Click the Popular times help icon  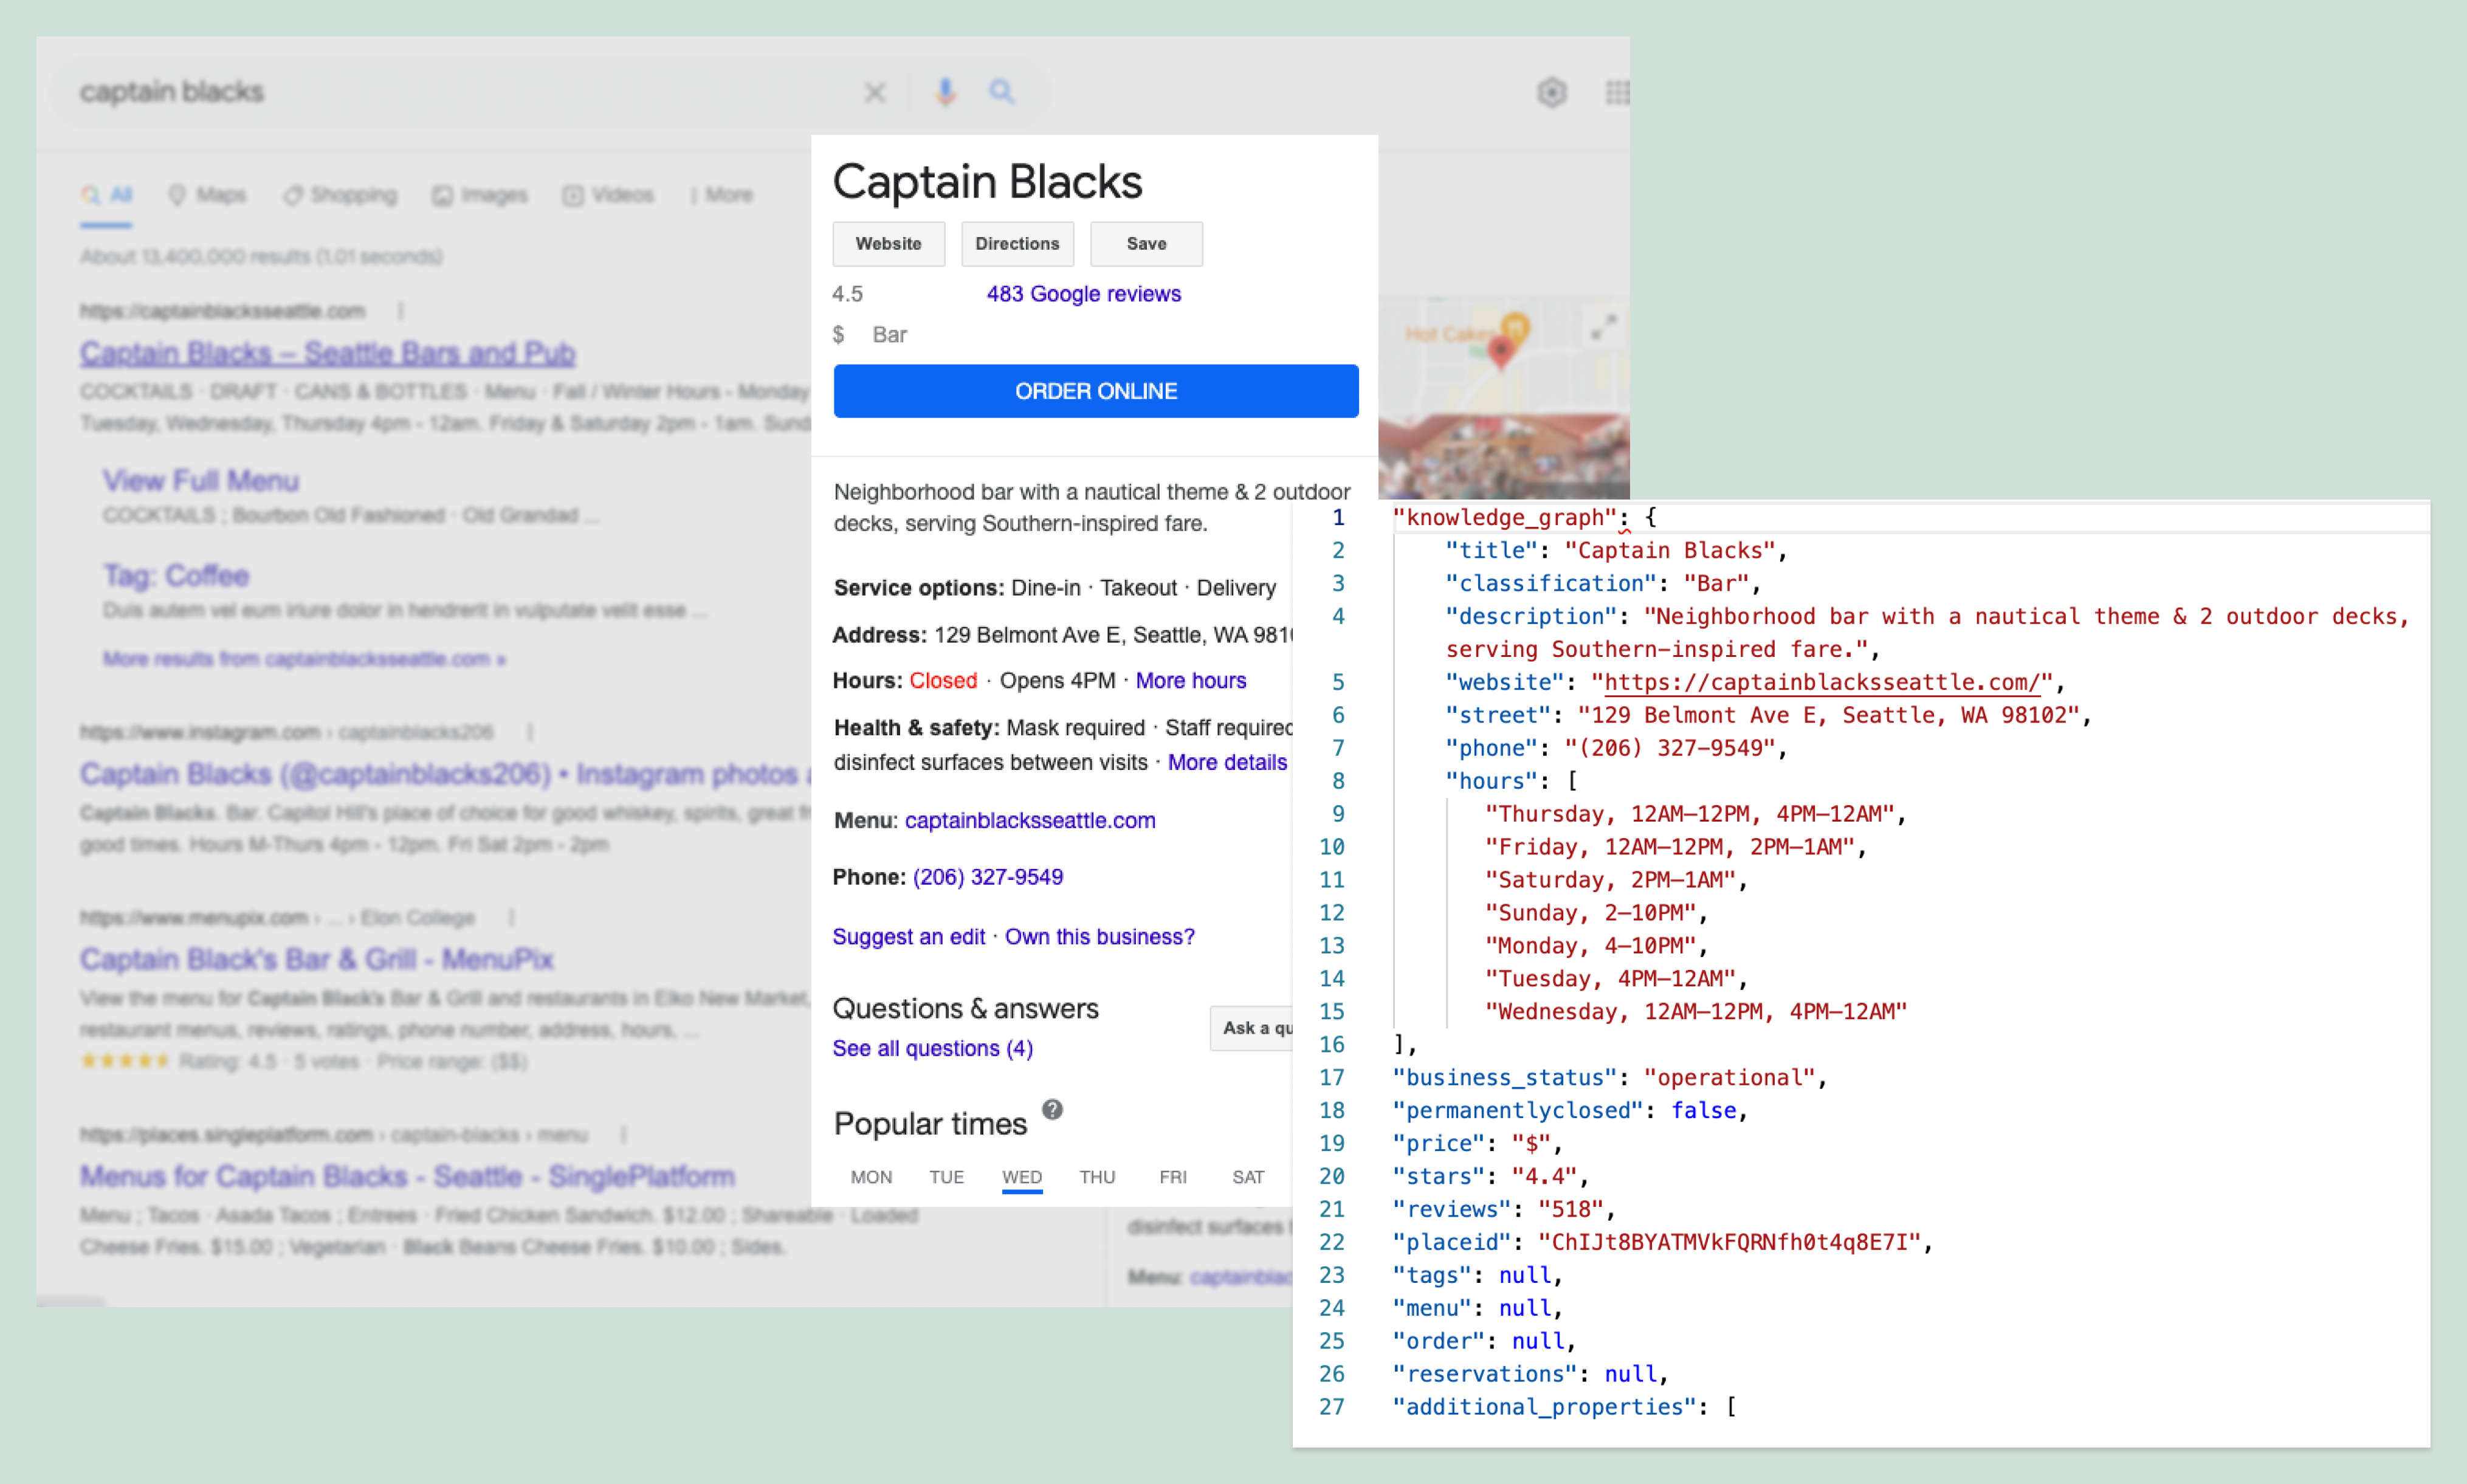[1052, 1109]
